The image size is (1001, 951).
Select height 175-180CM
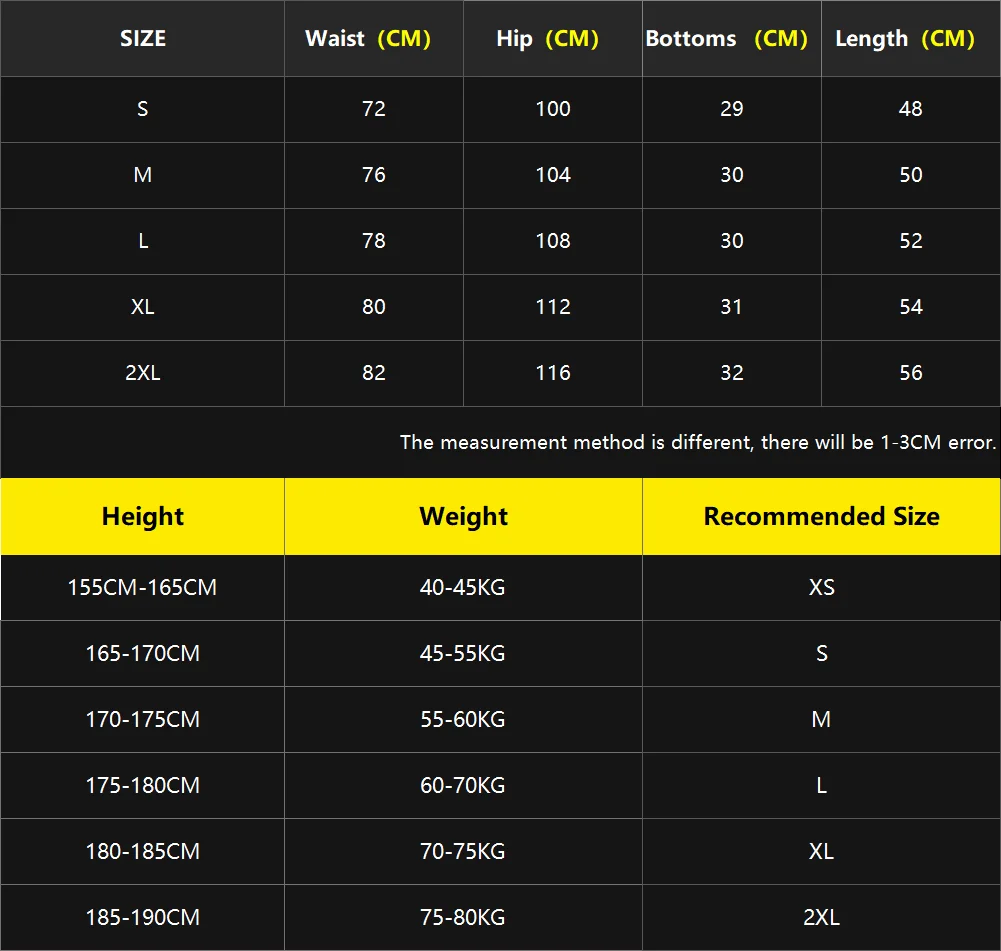143,786
